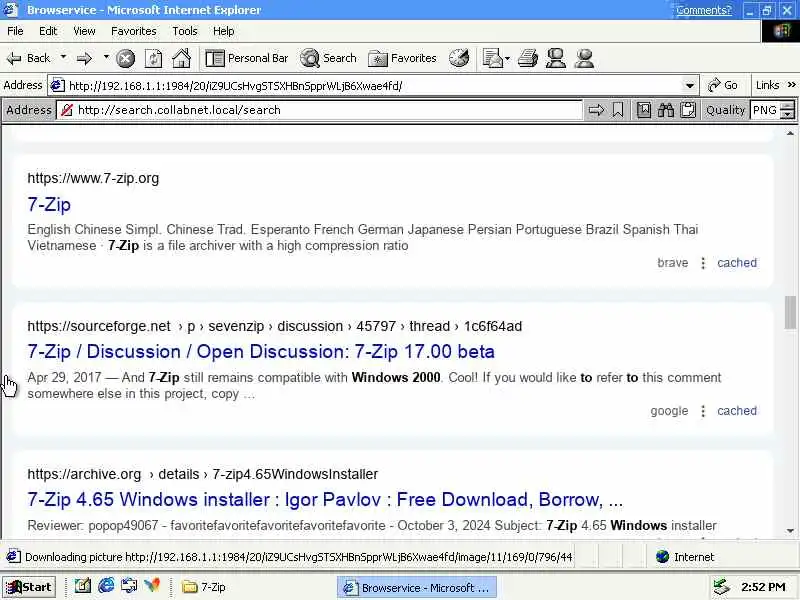Click the Browservice bookmark icon

click(617, 110)
